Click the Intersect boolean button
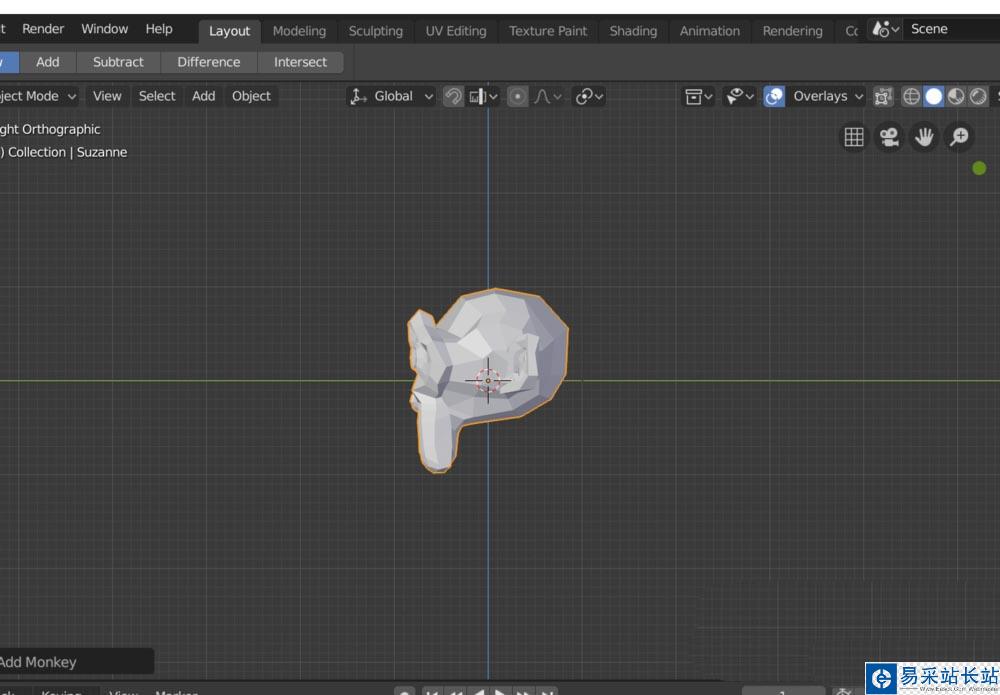 pos(300,62)
